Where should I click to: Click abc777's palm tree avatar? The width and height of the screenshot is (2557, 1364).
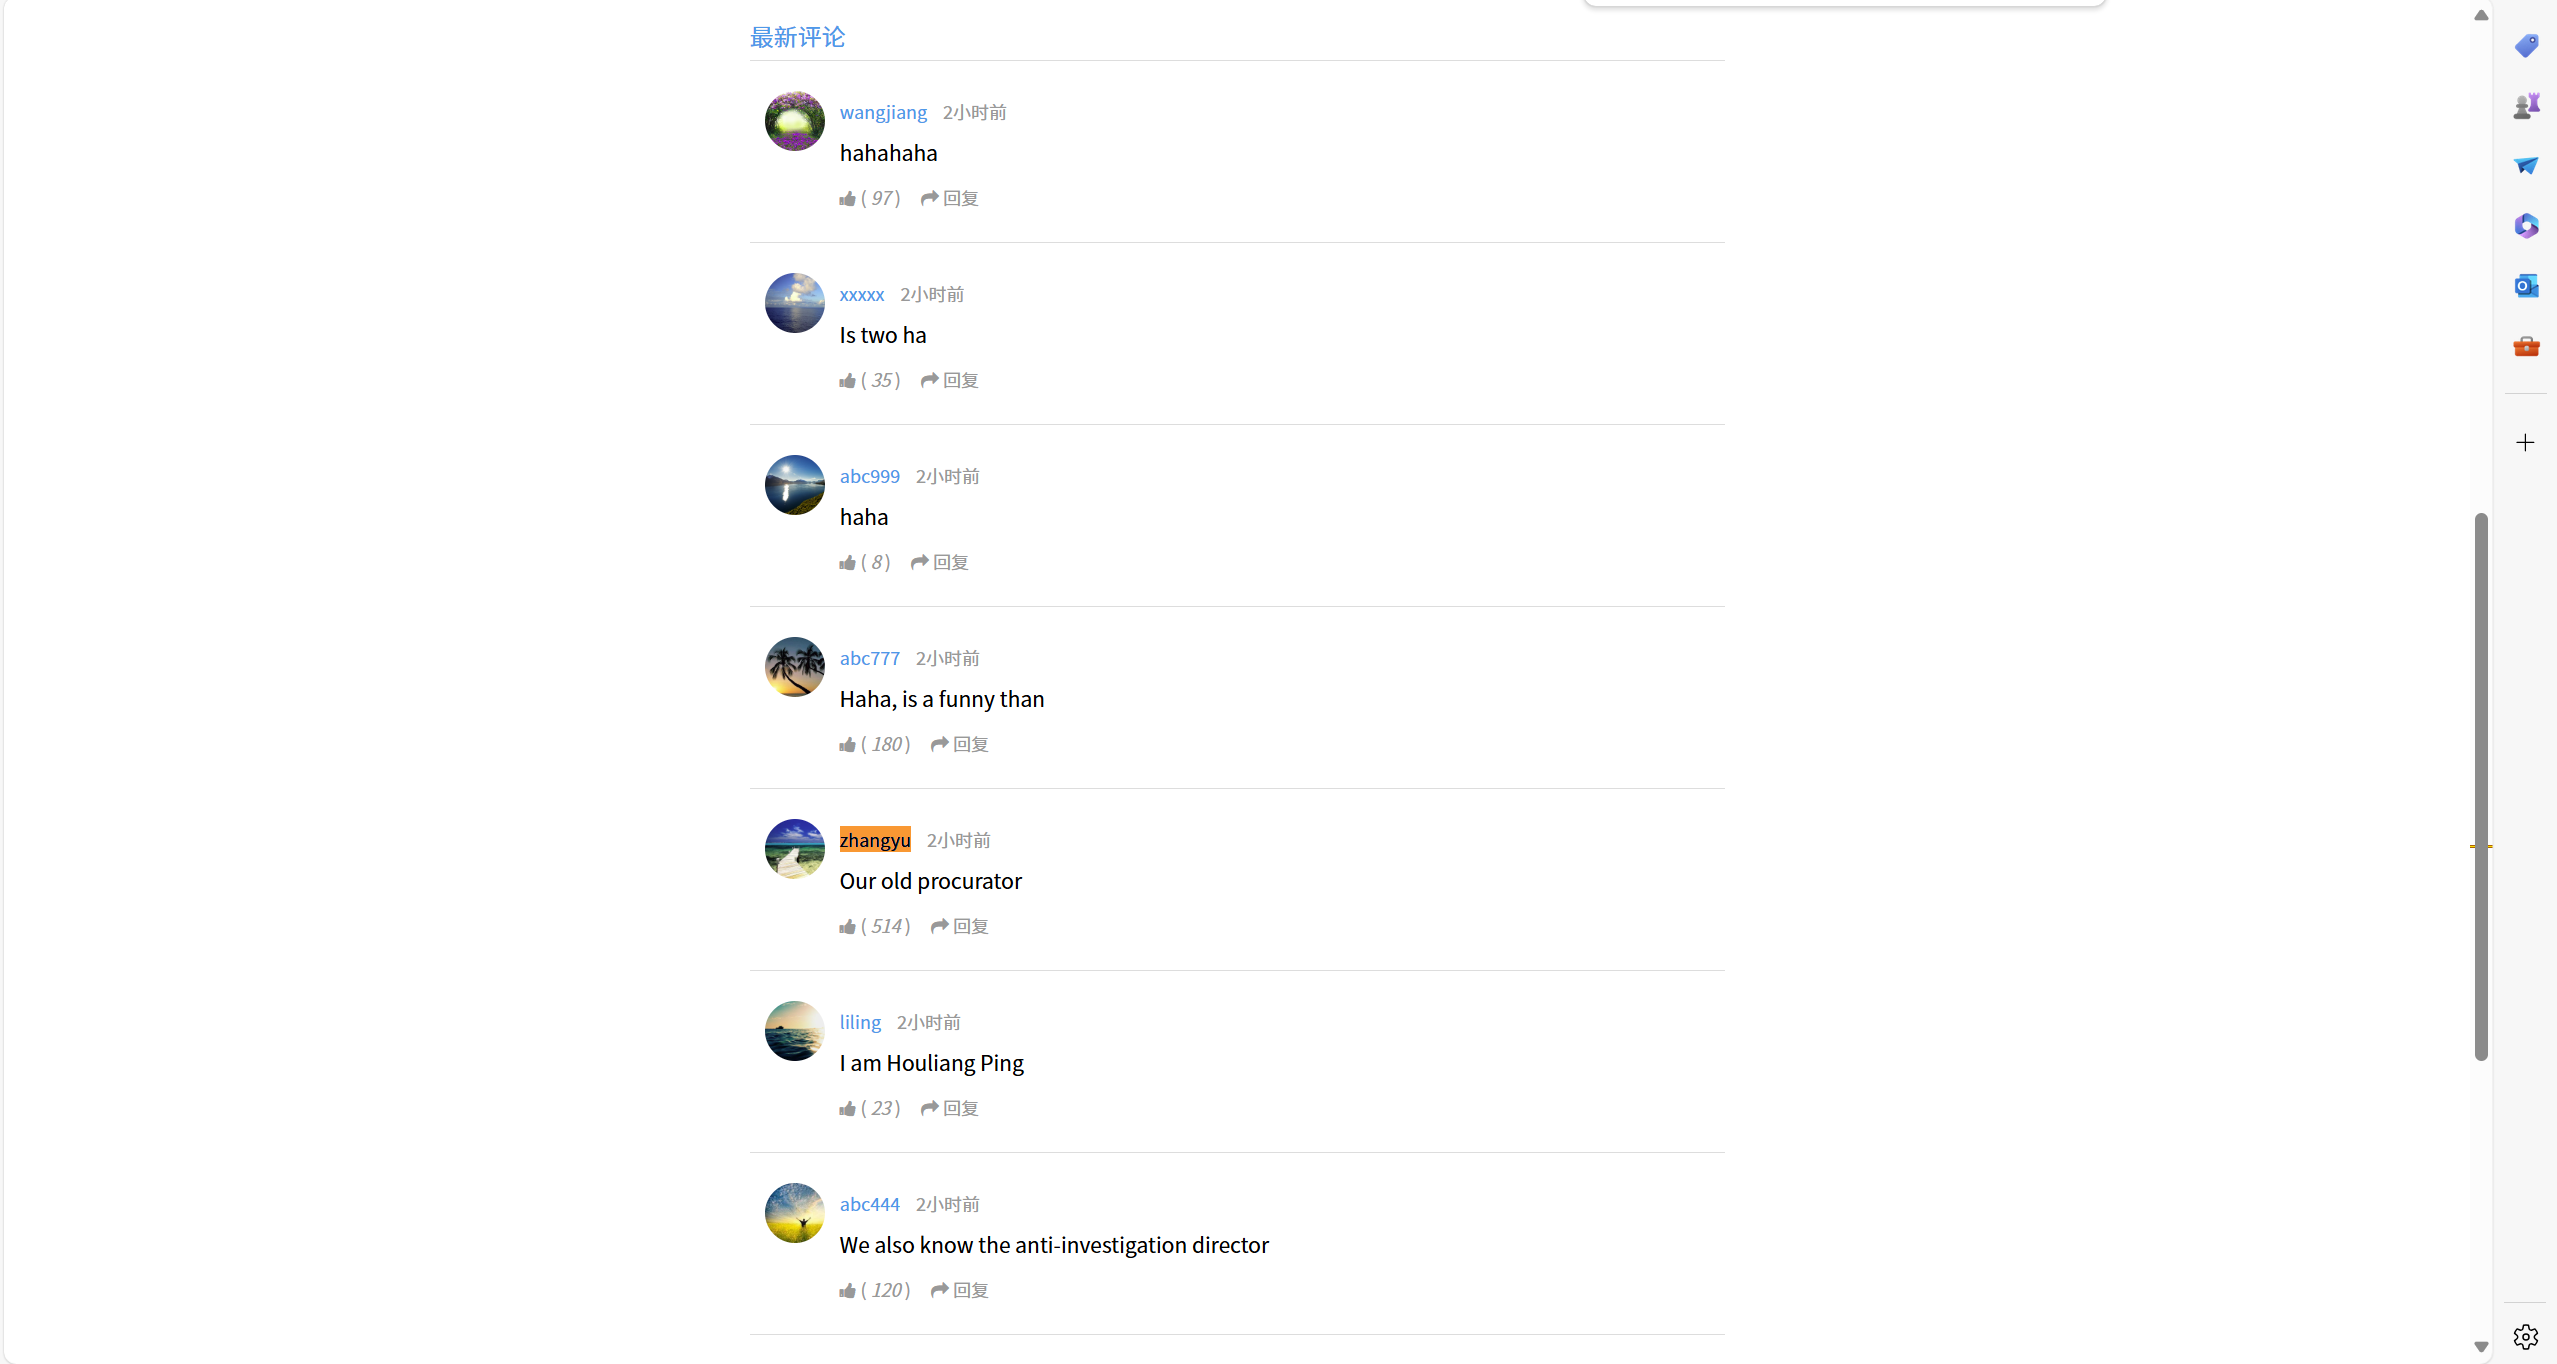coord(794,667)
